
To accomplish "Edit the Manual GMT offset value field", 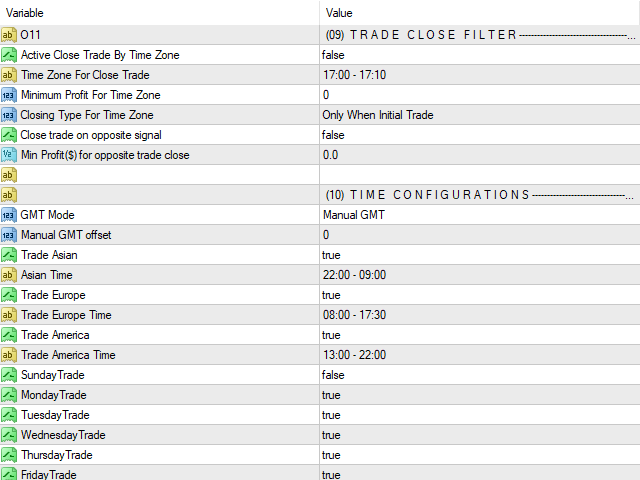I will tap(480, 235).
